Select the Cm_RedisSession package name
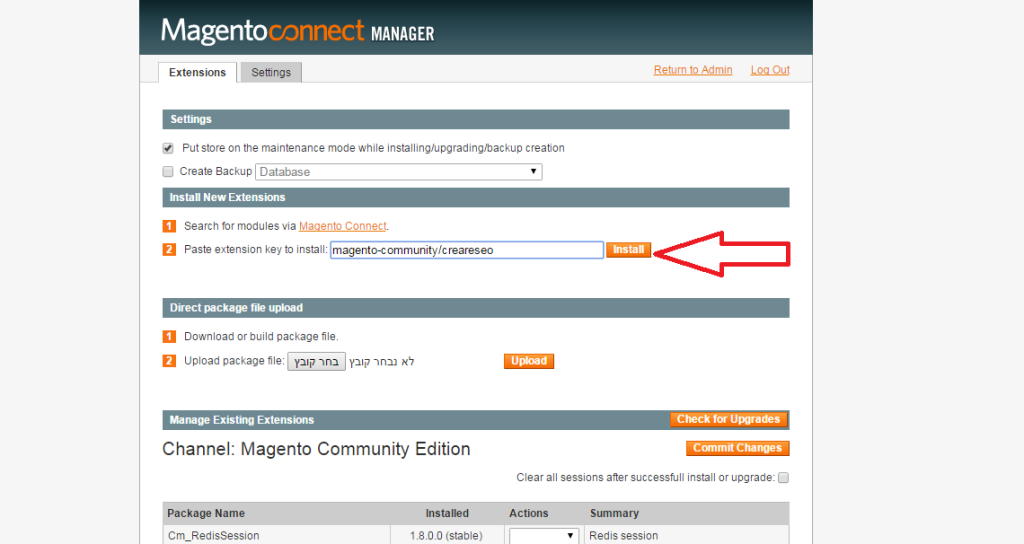The width and height of the screenshot is (1024, 544). click(214, 536)
